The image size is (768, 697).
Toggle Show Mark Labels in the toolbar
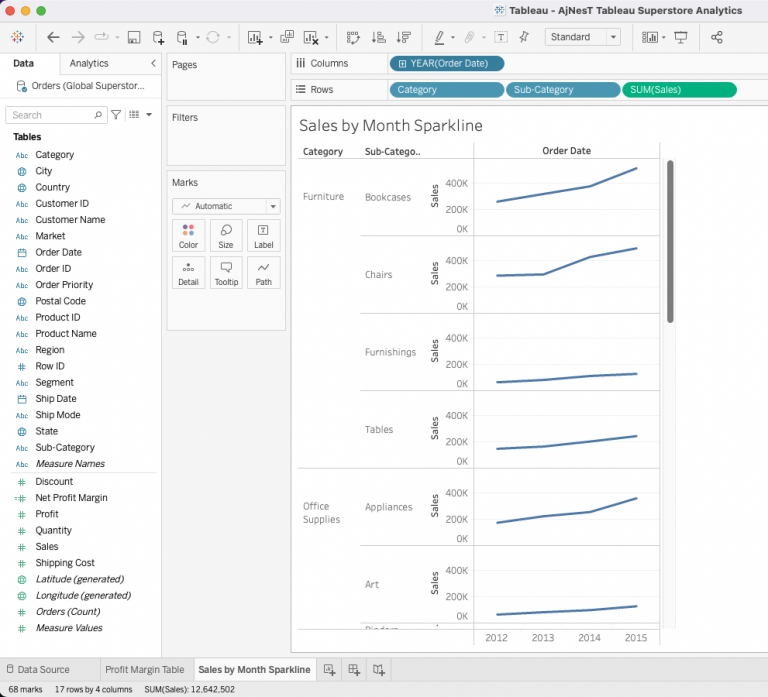500,37
